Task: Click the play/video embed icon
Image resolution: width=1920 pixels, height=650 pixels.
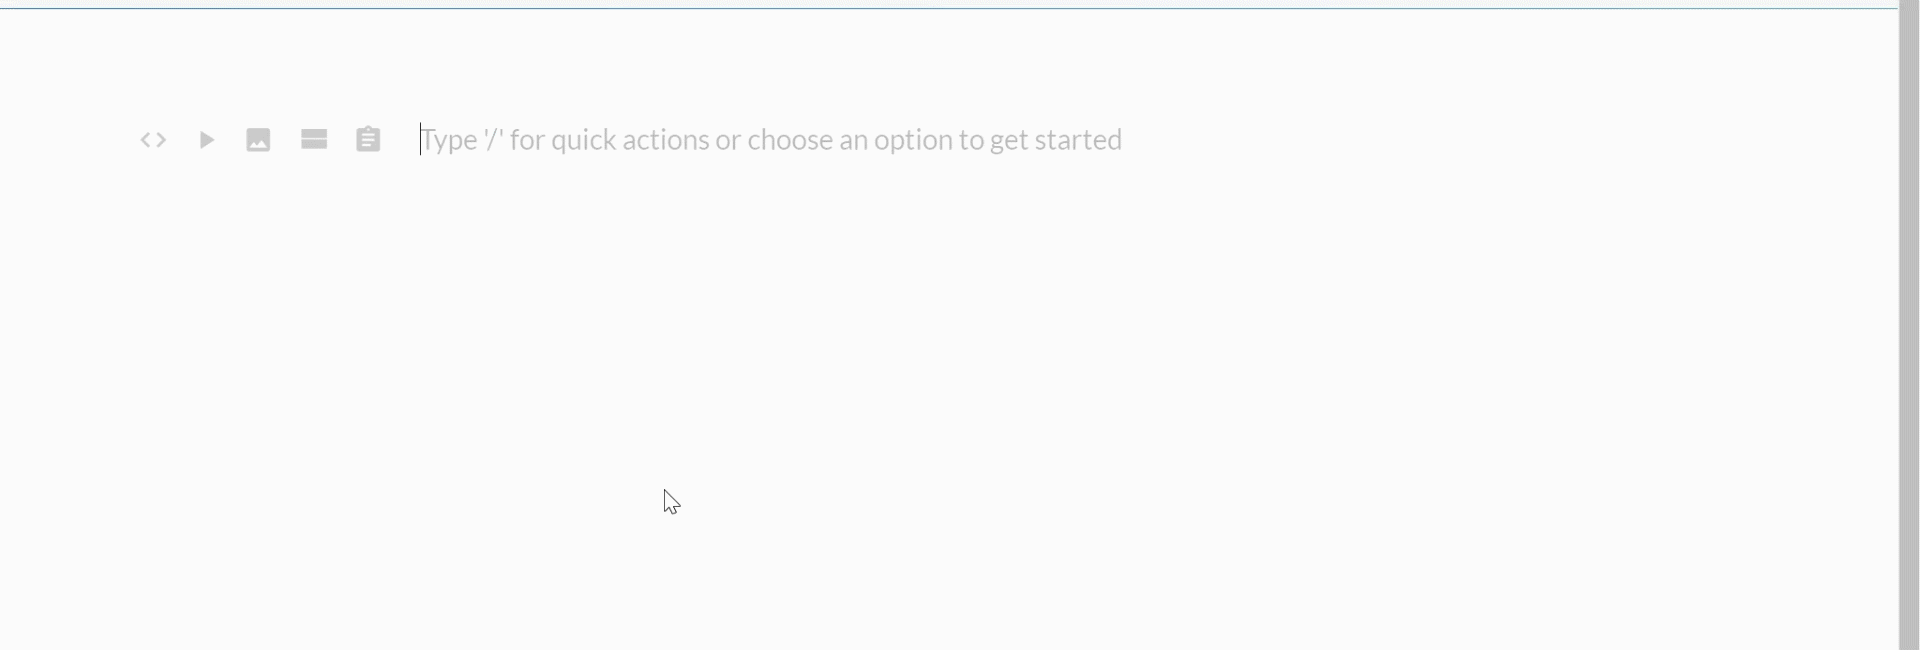Action: coord(206,140)
